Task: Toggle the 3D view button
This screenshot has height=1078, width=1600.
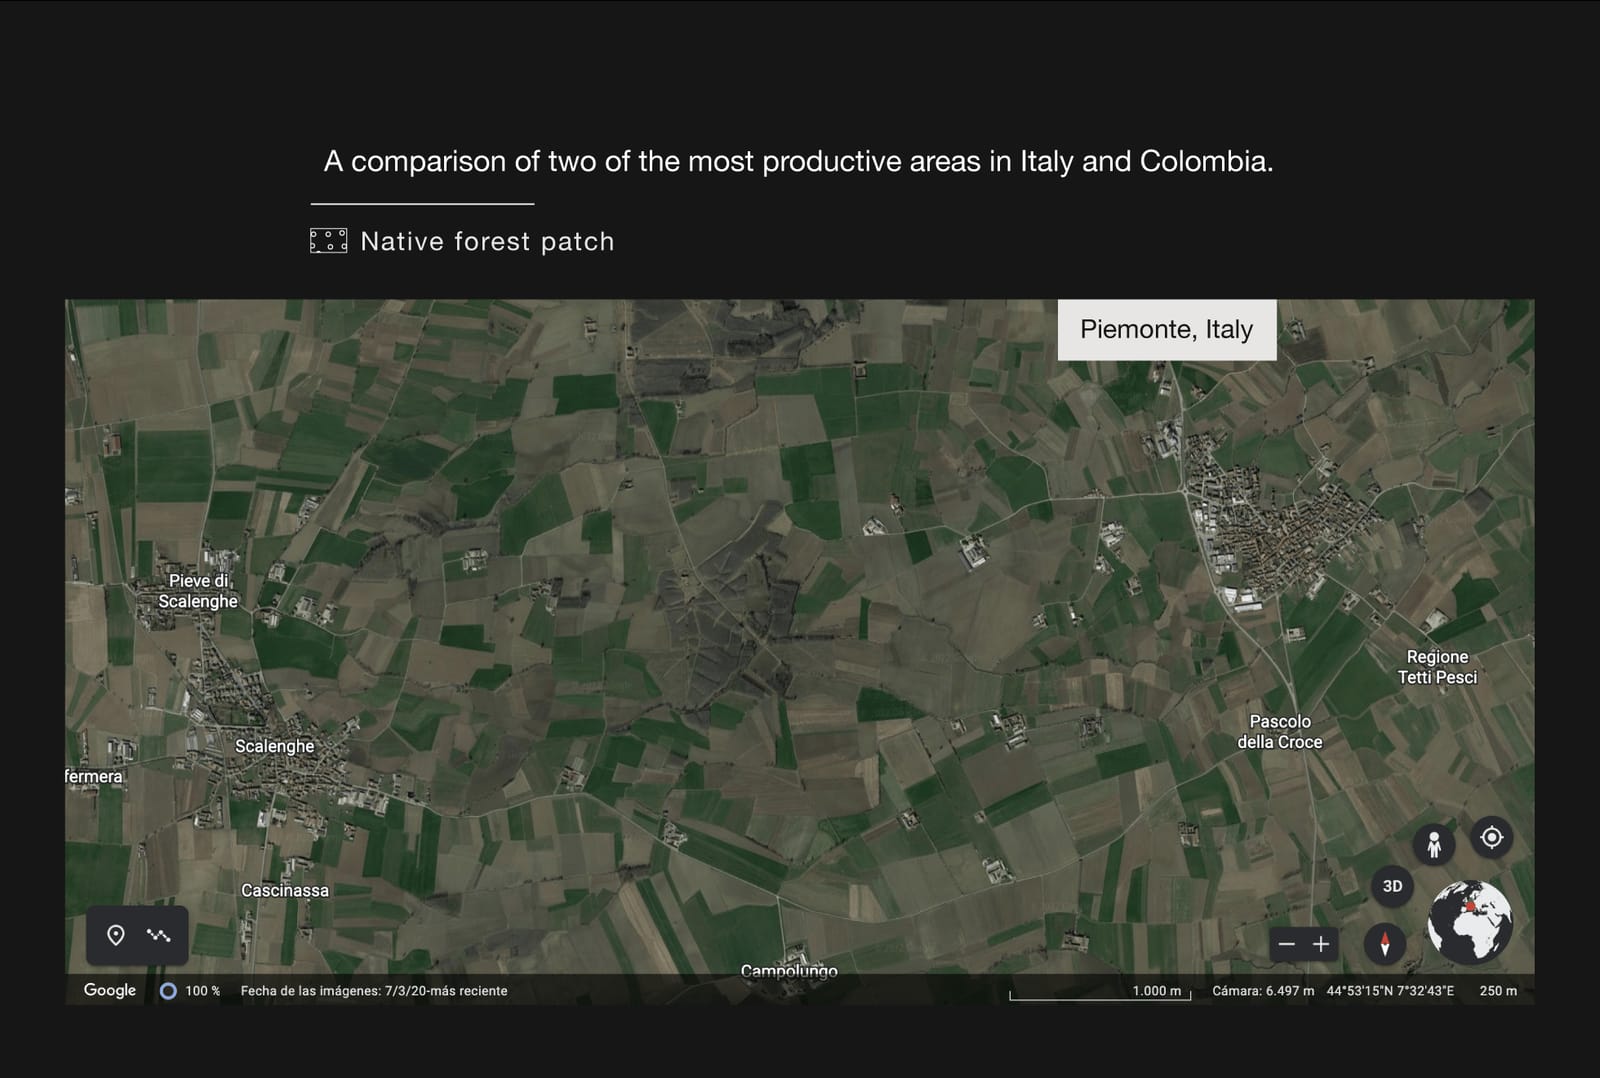Action: coord(1392,886)
